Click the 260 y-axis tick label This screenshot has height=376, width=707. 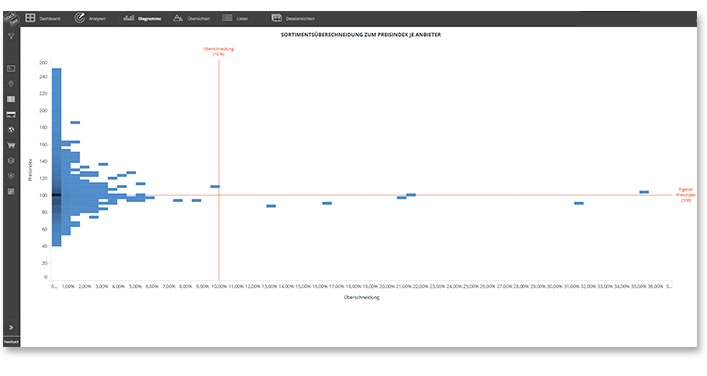tap(43, 63)
